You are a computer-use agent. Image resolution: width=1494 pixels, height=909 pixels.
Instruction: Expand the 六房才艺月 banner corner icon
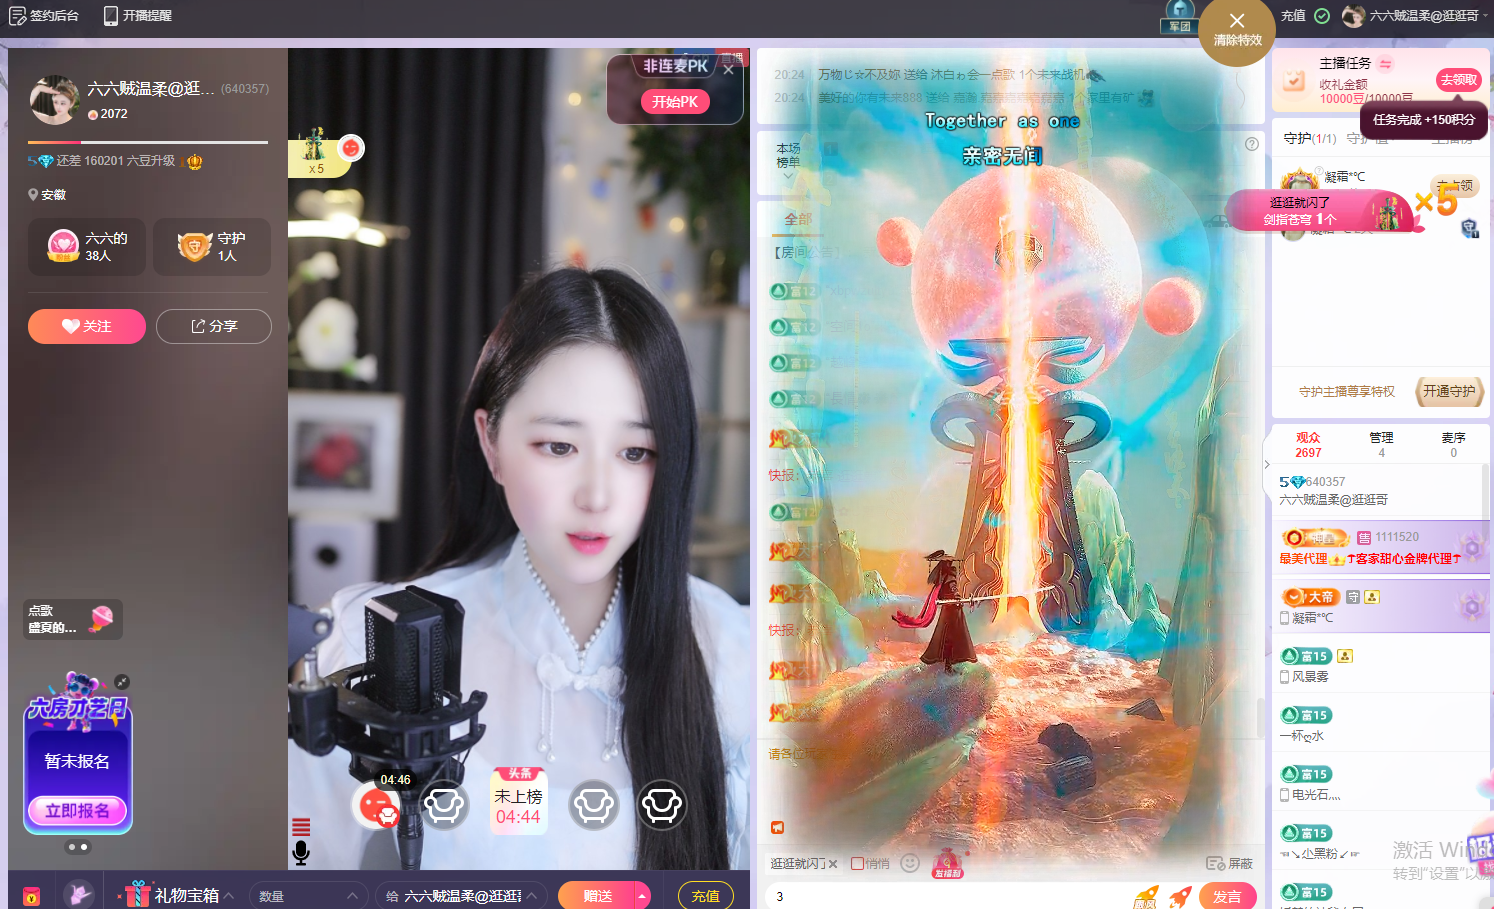122,682
